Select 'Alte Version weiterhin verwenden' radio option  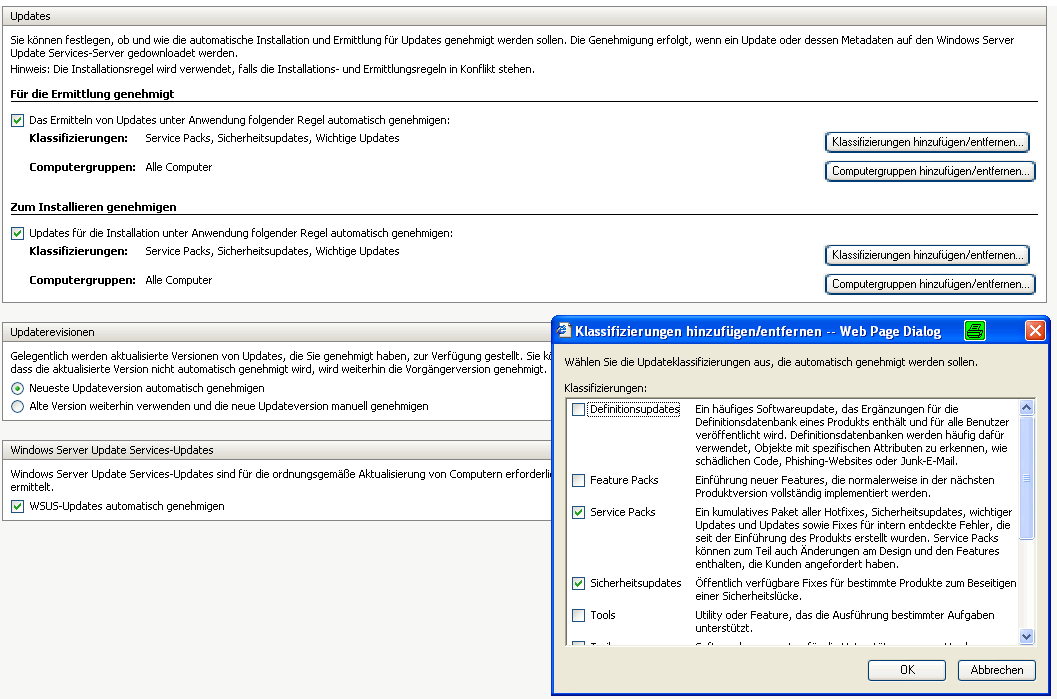[x=18, y=406]
